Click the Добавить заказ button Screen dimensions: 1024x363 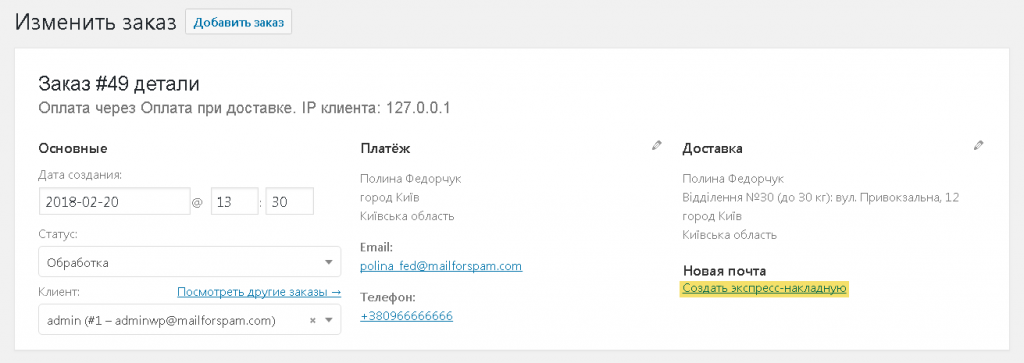239,23
